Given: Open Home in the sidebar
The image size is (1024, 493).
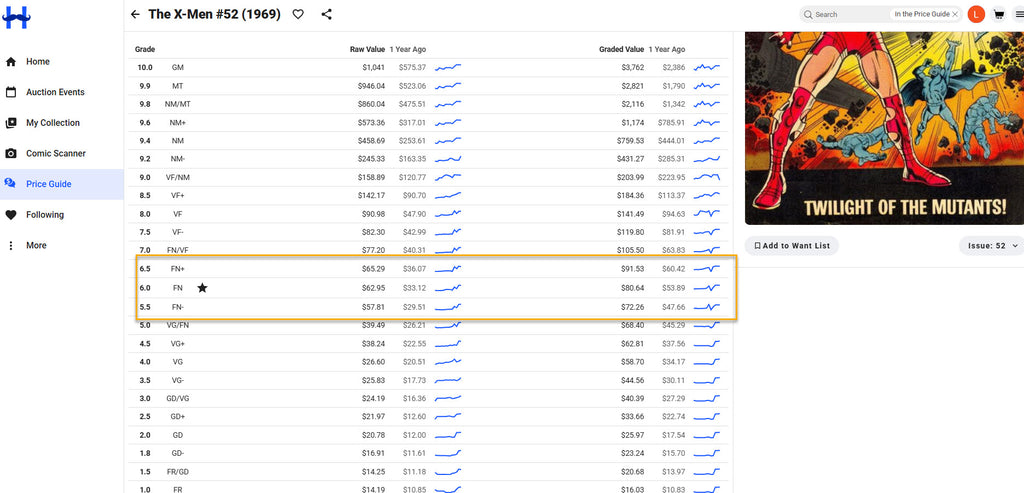Looking at the screenshot, I should point(38,61).
